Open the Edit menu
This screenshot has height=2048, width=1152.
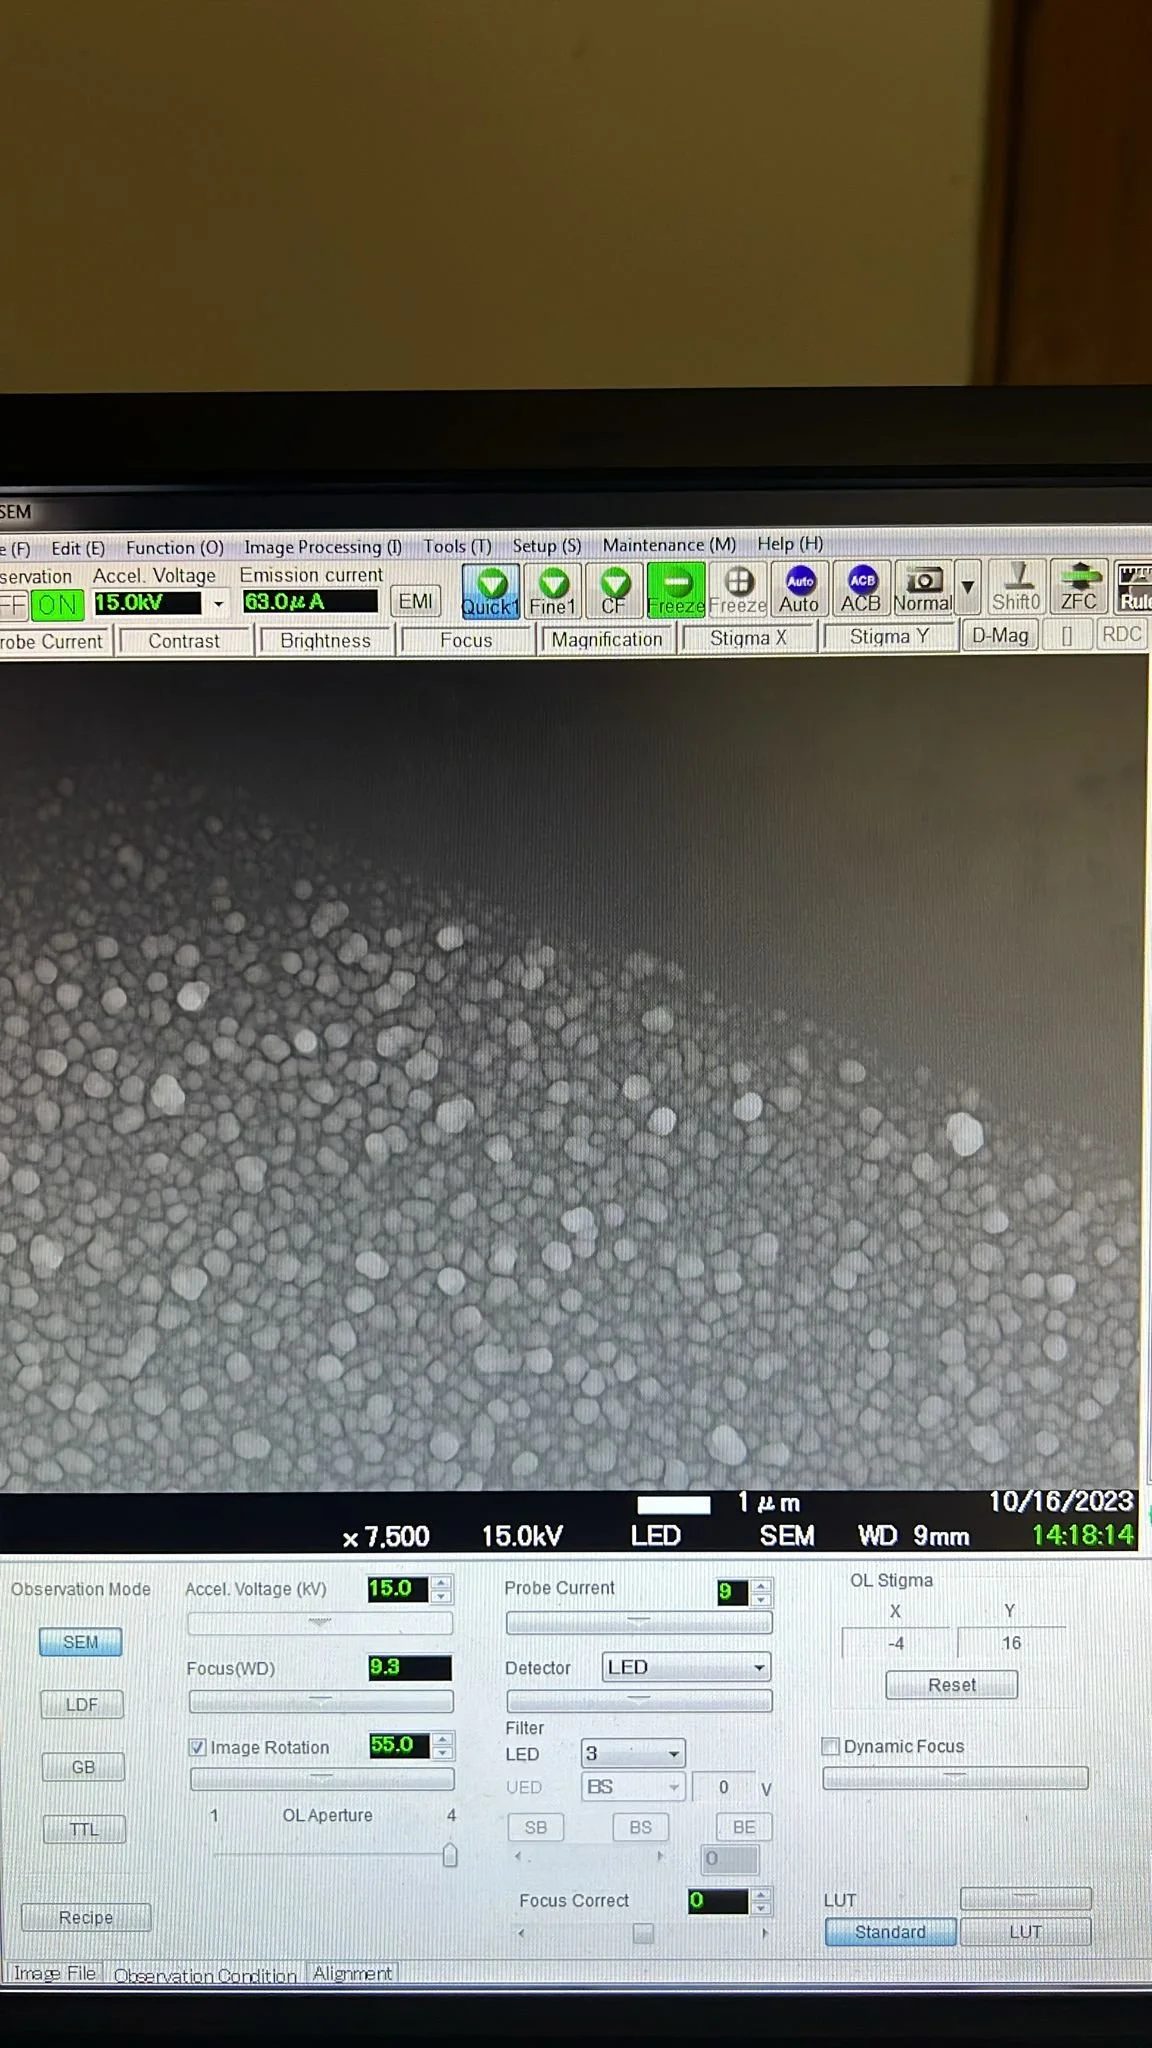pos(78,548)
